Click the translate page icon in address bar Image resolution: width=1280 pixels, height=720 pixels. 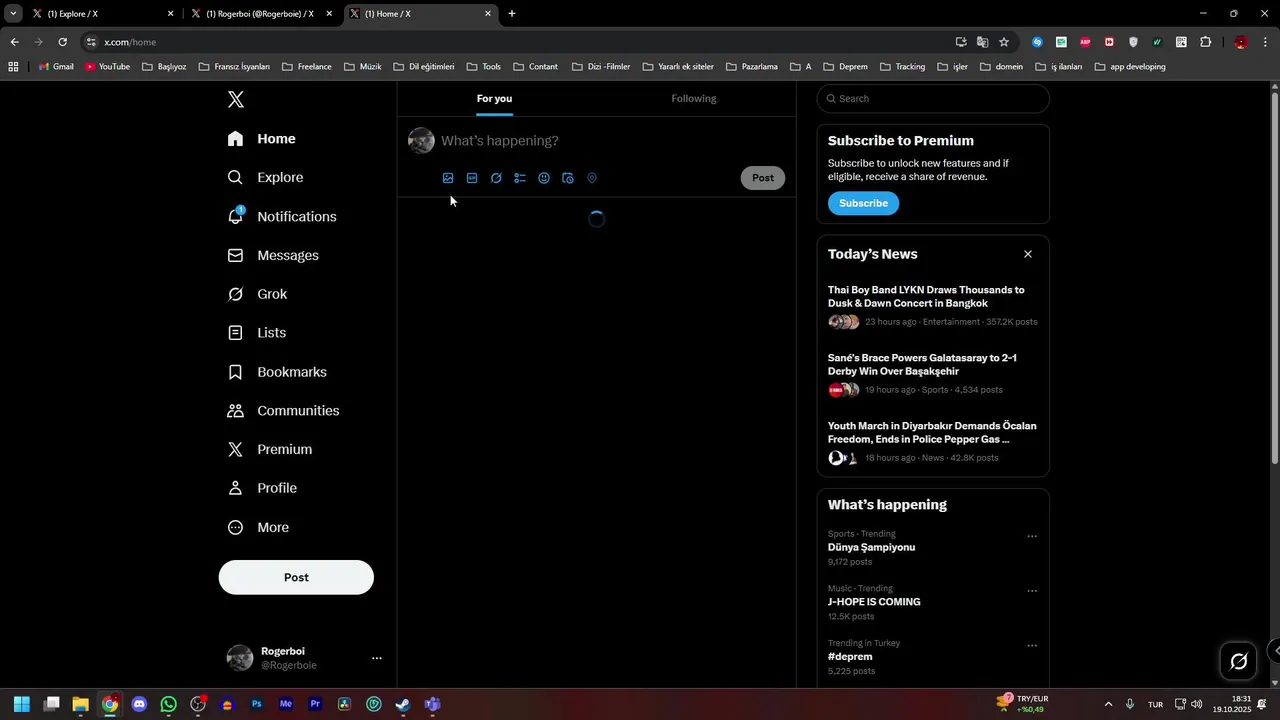(982, 42)
